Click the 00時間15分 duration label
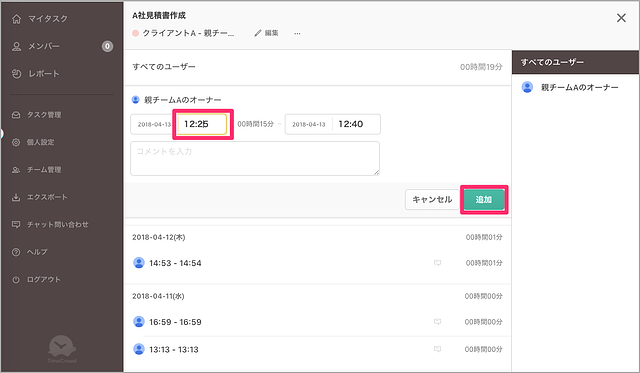Viewport: 640px width, 373px height. click(256, 124)
